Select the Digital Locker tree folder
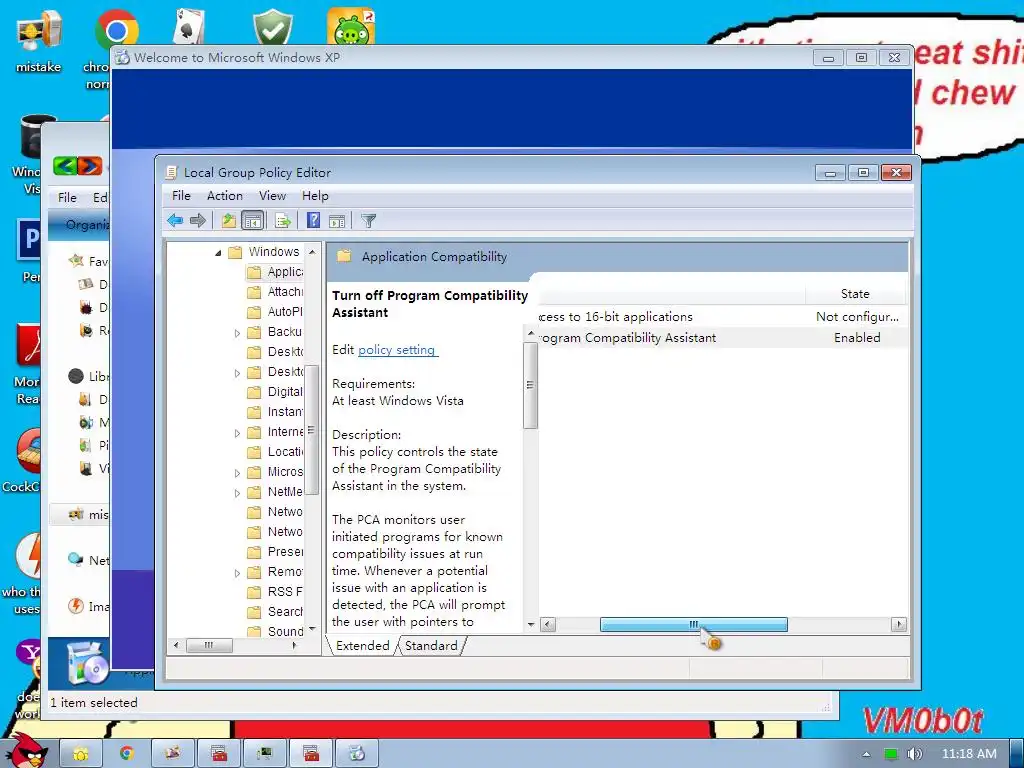 [275, 392]
